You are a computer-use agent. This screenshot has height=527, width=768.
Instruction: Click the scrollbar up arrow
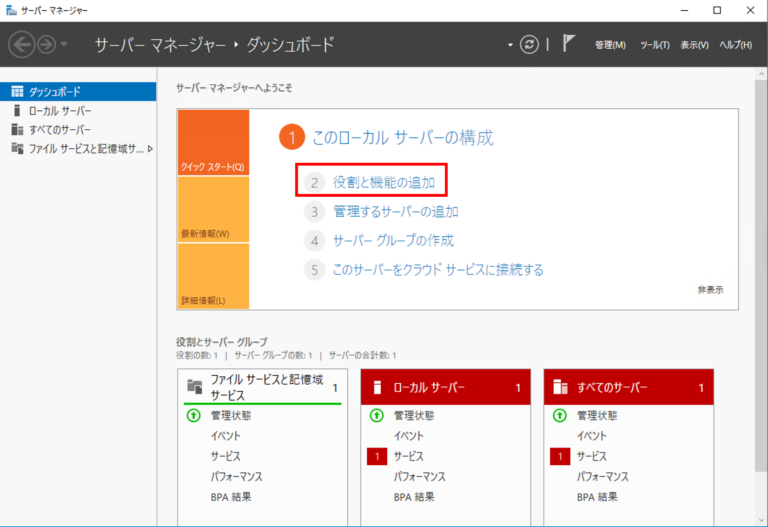[761, 74]
